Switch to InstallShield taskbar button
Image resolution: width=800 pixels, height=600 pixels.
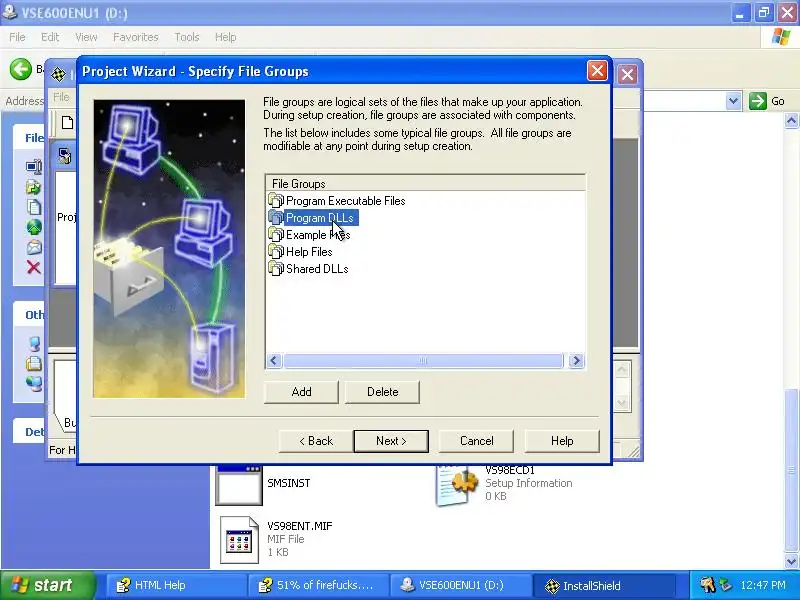pyautogui.click(x=603, y=586)
